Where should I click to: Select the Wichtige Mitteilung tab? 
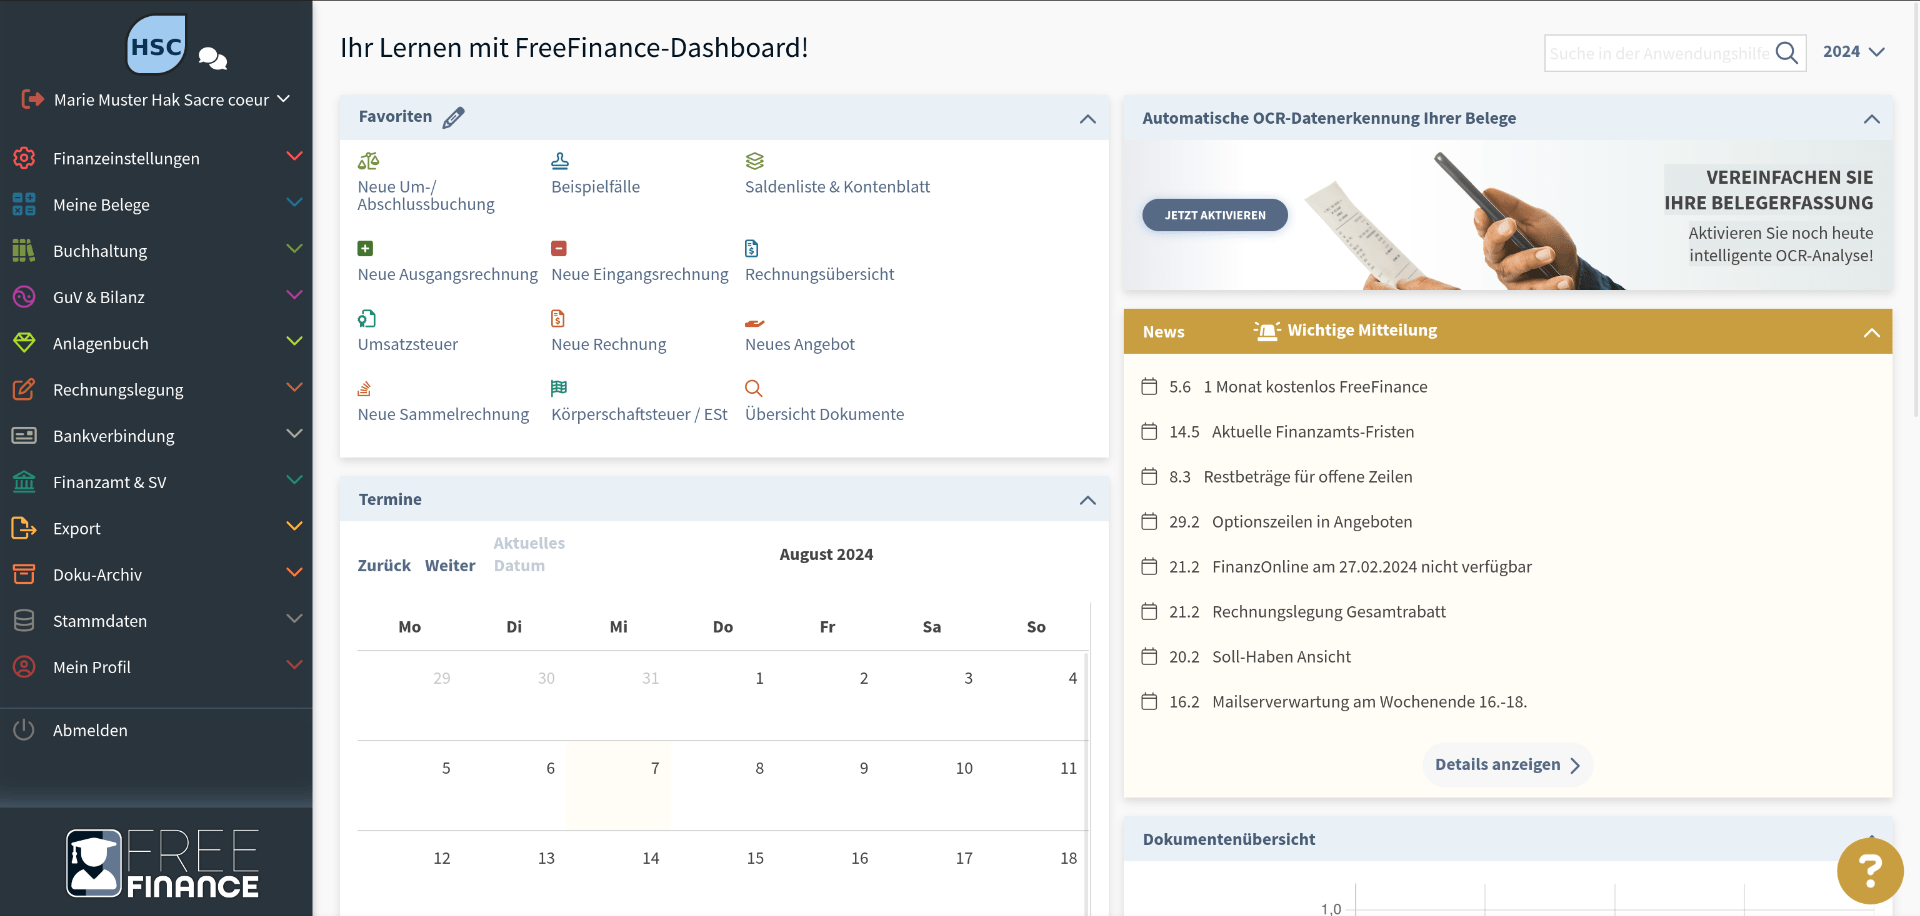1345,331
